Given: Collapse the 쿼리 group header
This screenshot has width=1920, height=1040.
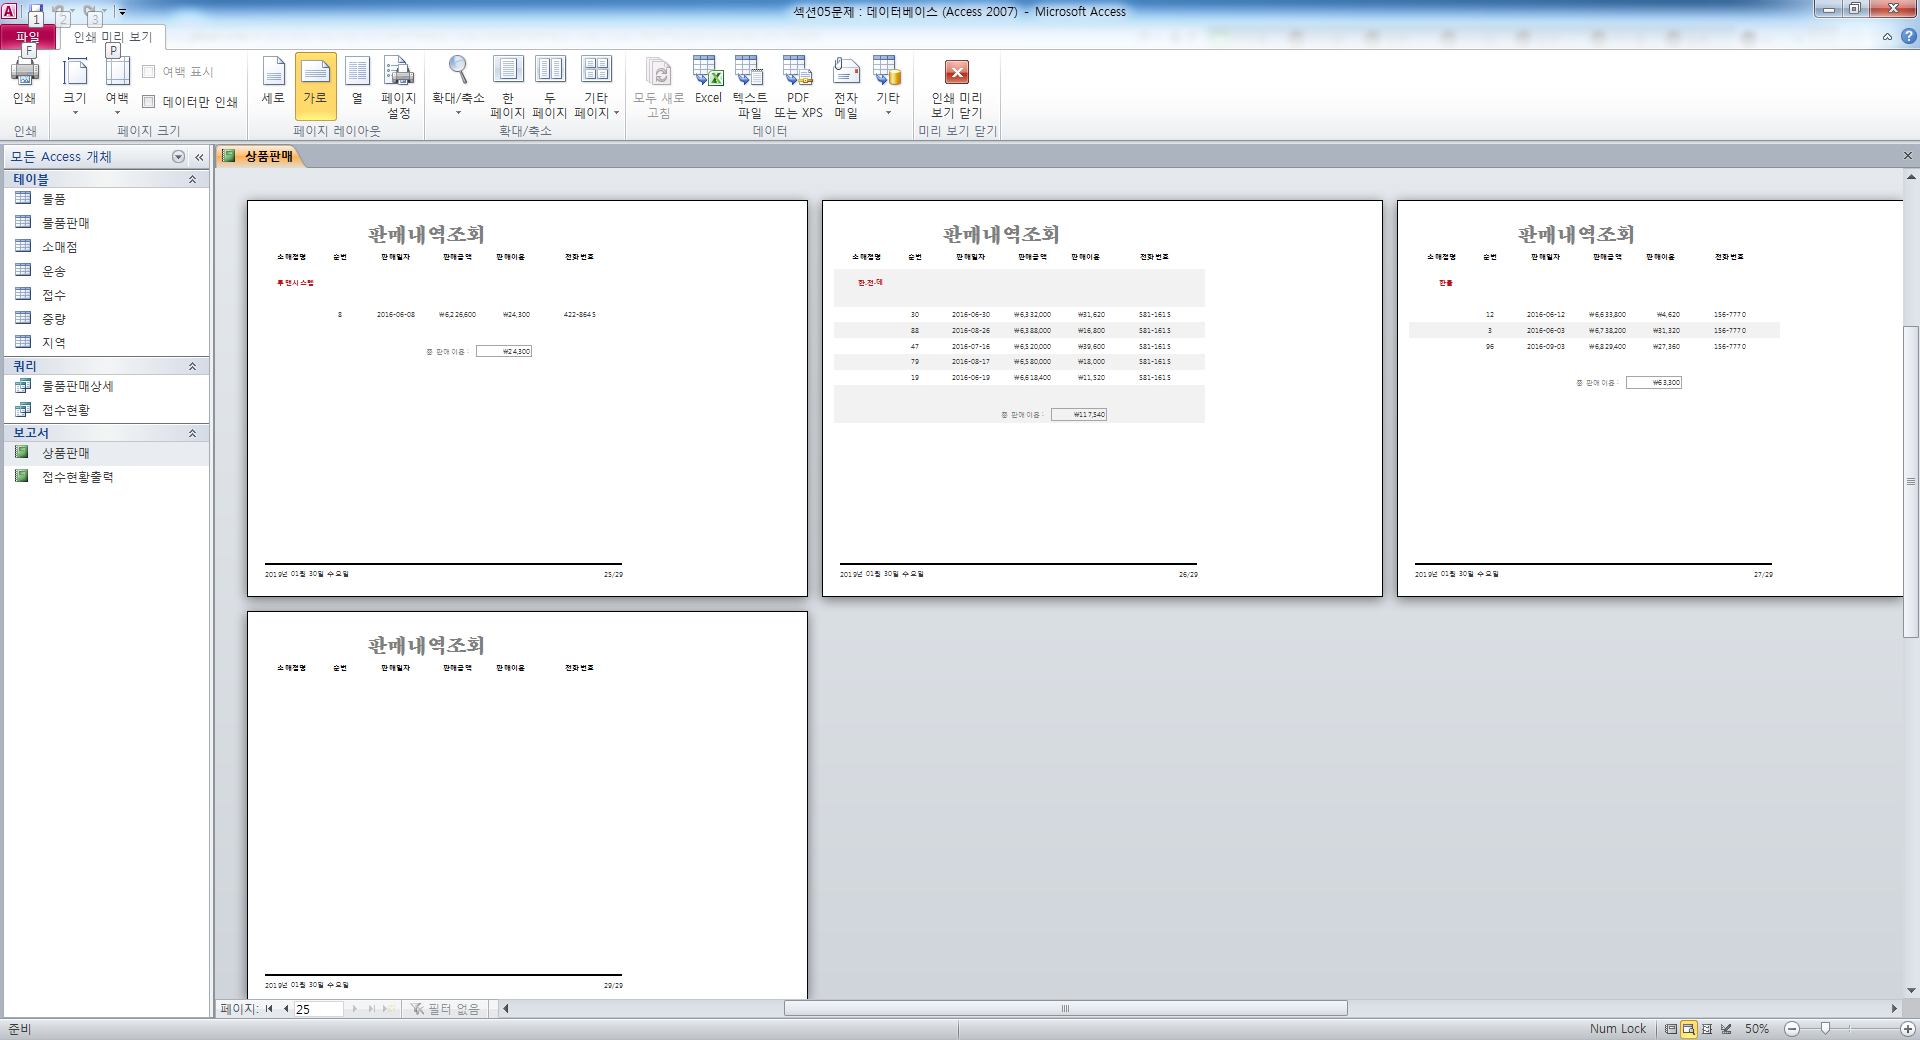Looking at the screenshot, I should 192,366.
